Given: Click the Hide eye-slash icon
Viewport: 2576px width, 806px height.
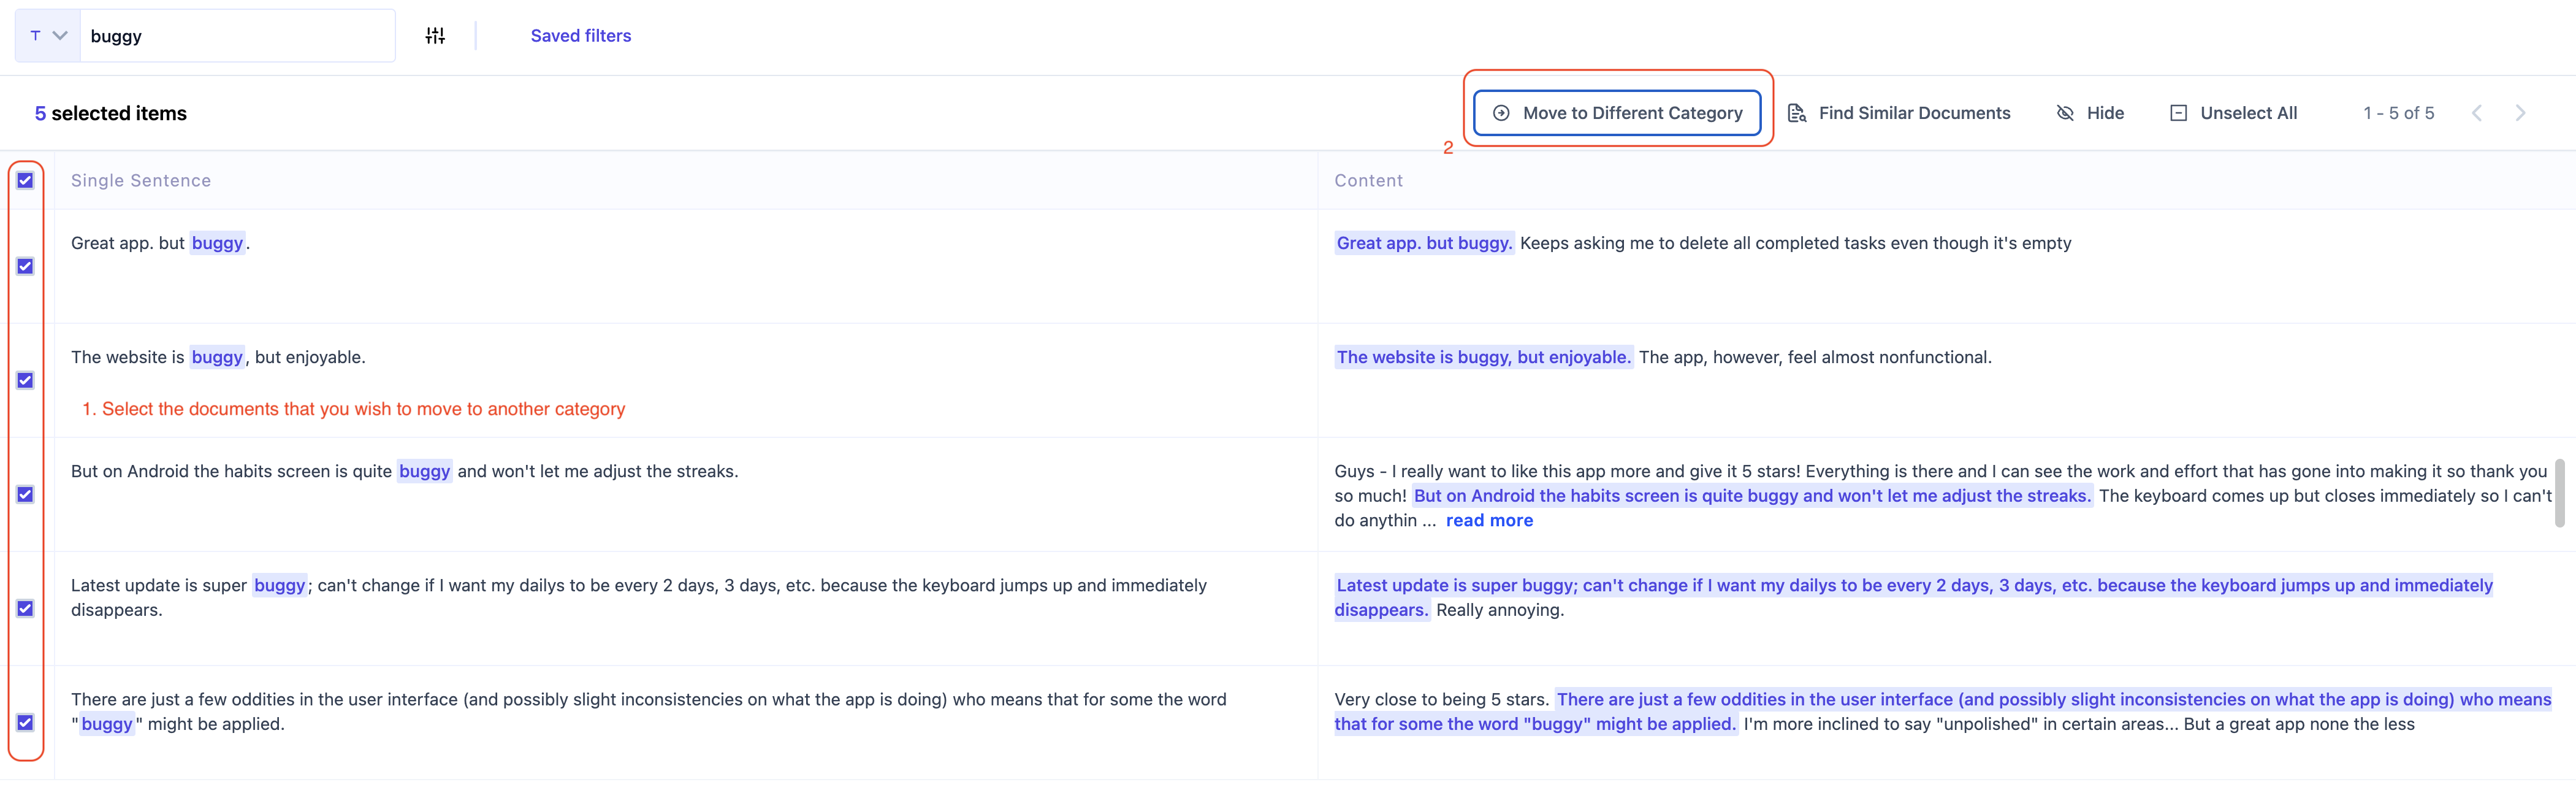Looking at the screenshot, I should pyautogui.click(x=2065, y=113).
